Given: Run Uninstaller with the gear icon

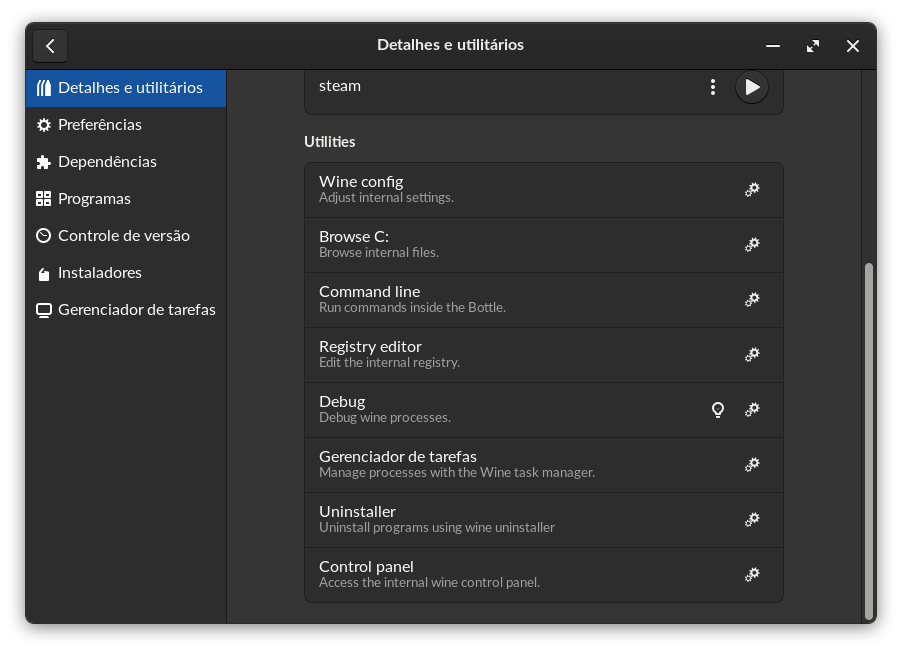Looking at the screenshot, I should tap(752, 519).
